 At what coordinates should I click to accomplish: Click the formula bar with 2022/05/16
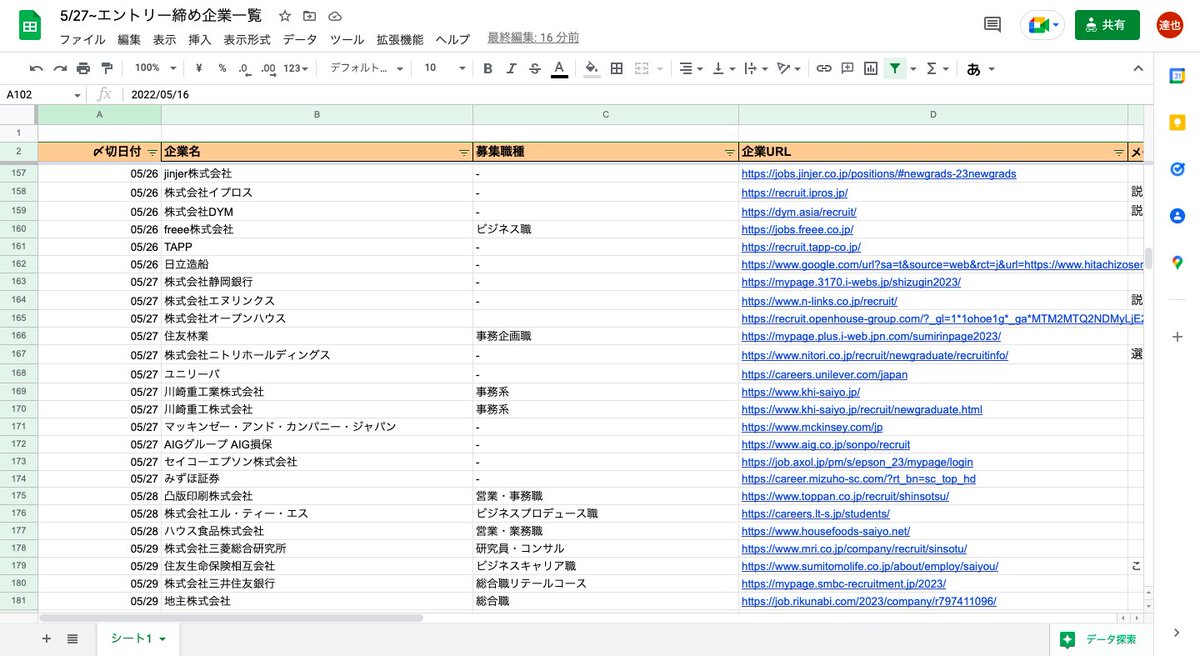pyautogui.click(x=640, y=95)
